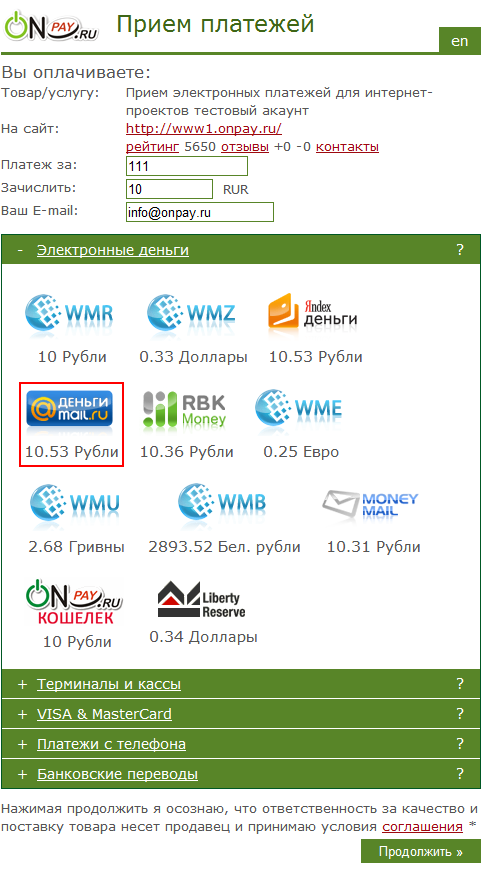The height and width of the screenshot is (871, 486).
Task: Choose Yandex Dengi payment logo
Action: [312, 311]
